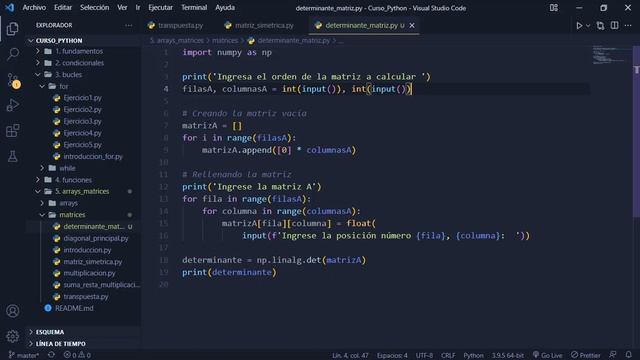
Task: Open the Ver menu
Action: click(x=122, y=8)
